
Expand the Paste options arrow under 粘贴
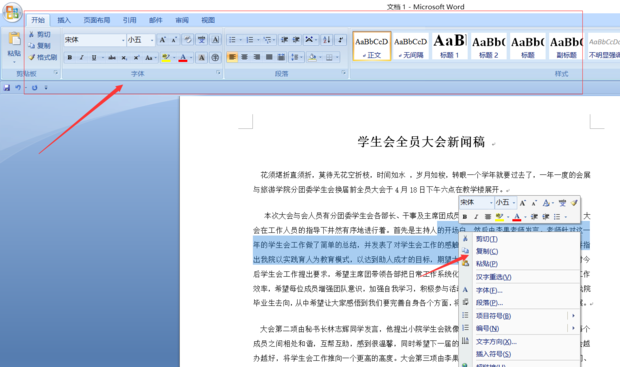pos(14,62)
